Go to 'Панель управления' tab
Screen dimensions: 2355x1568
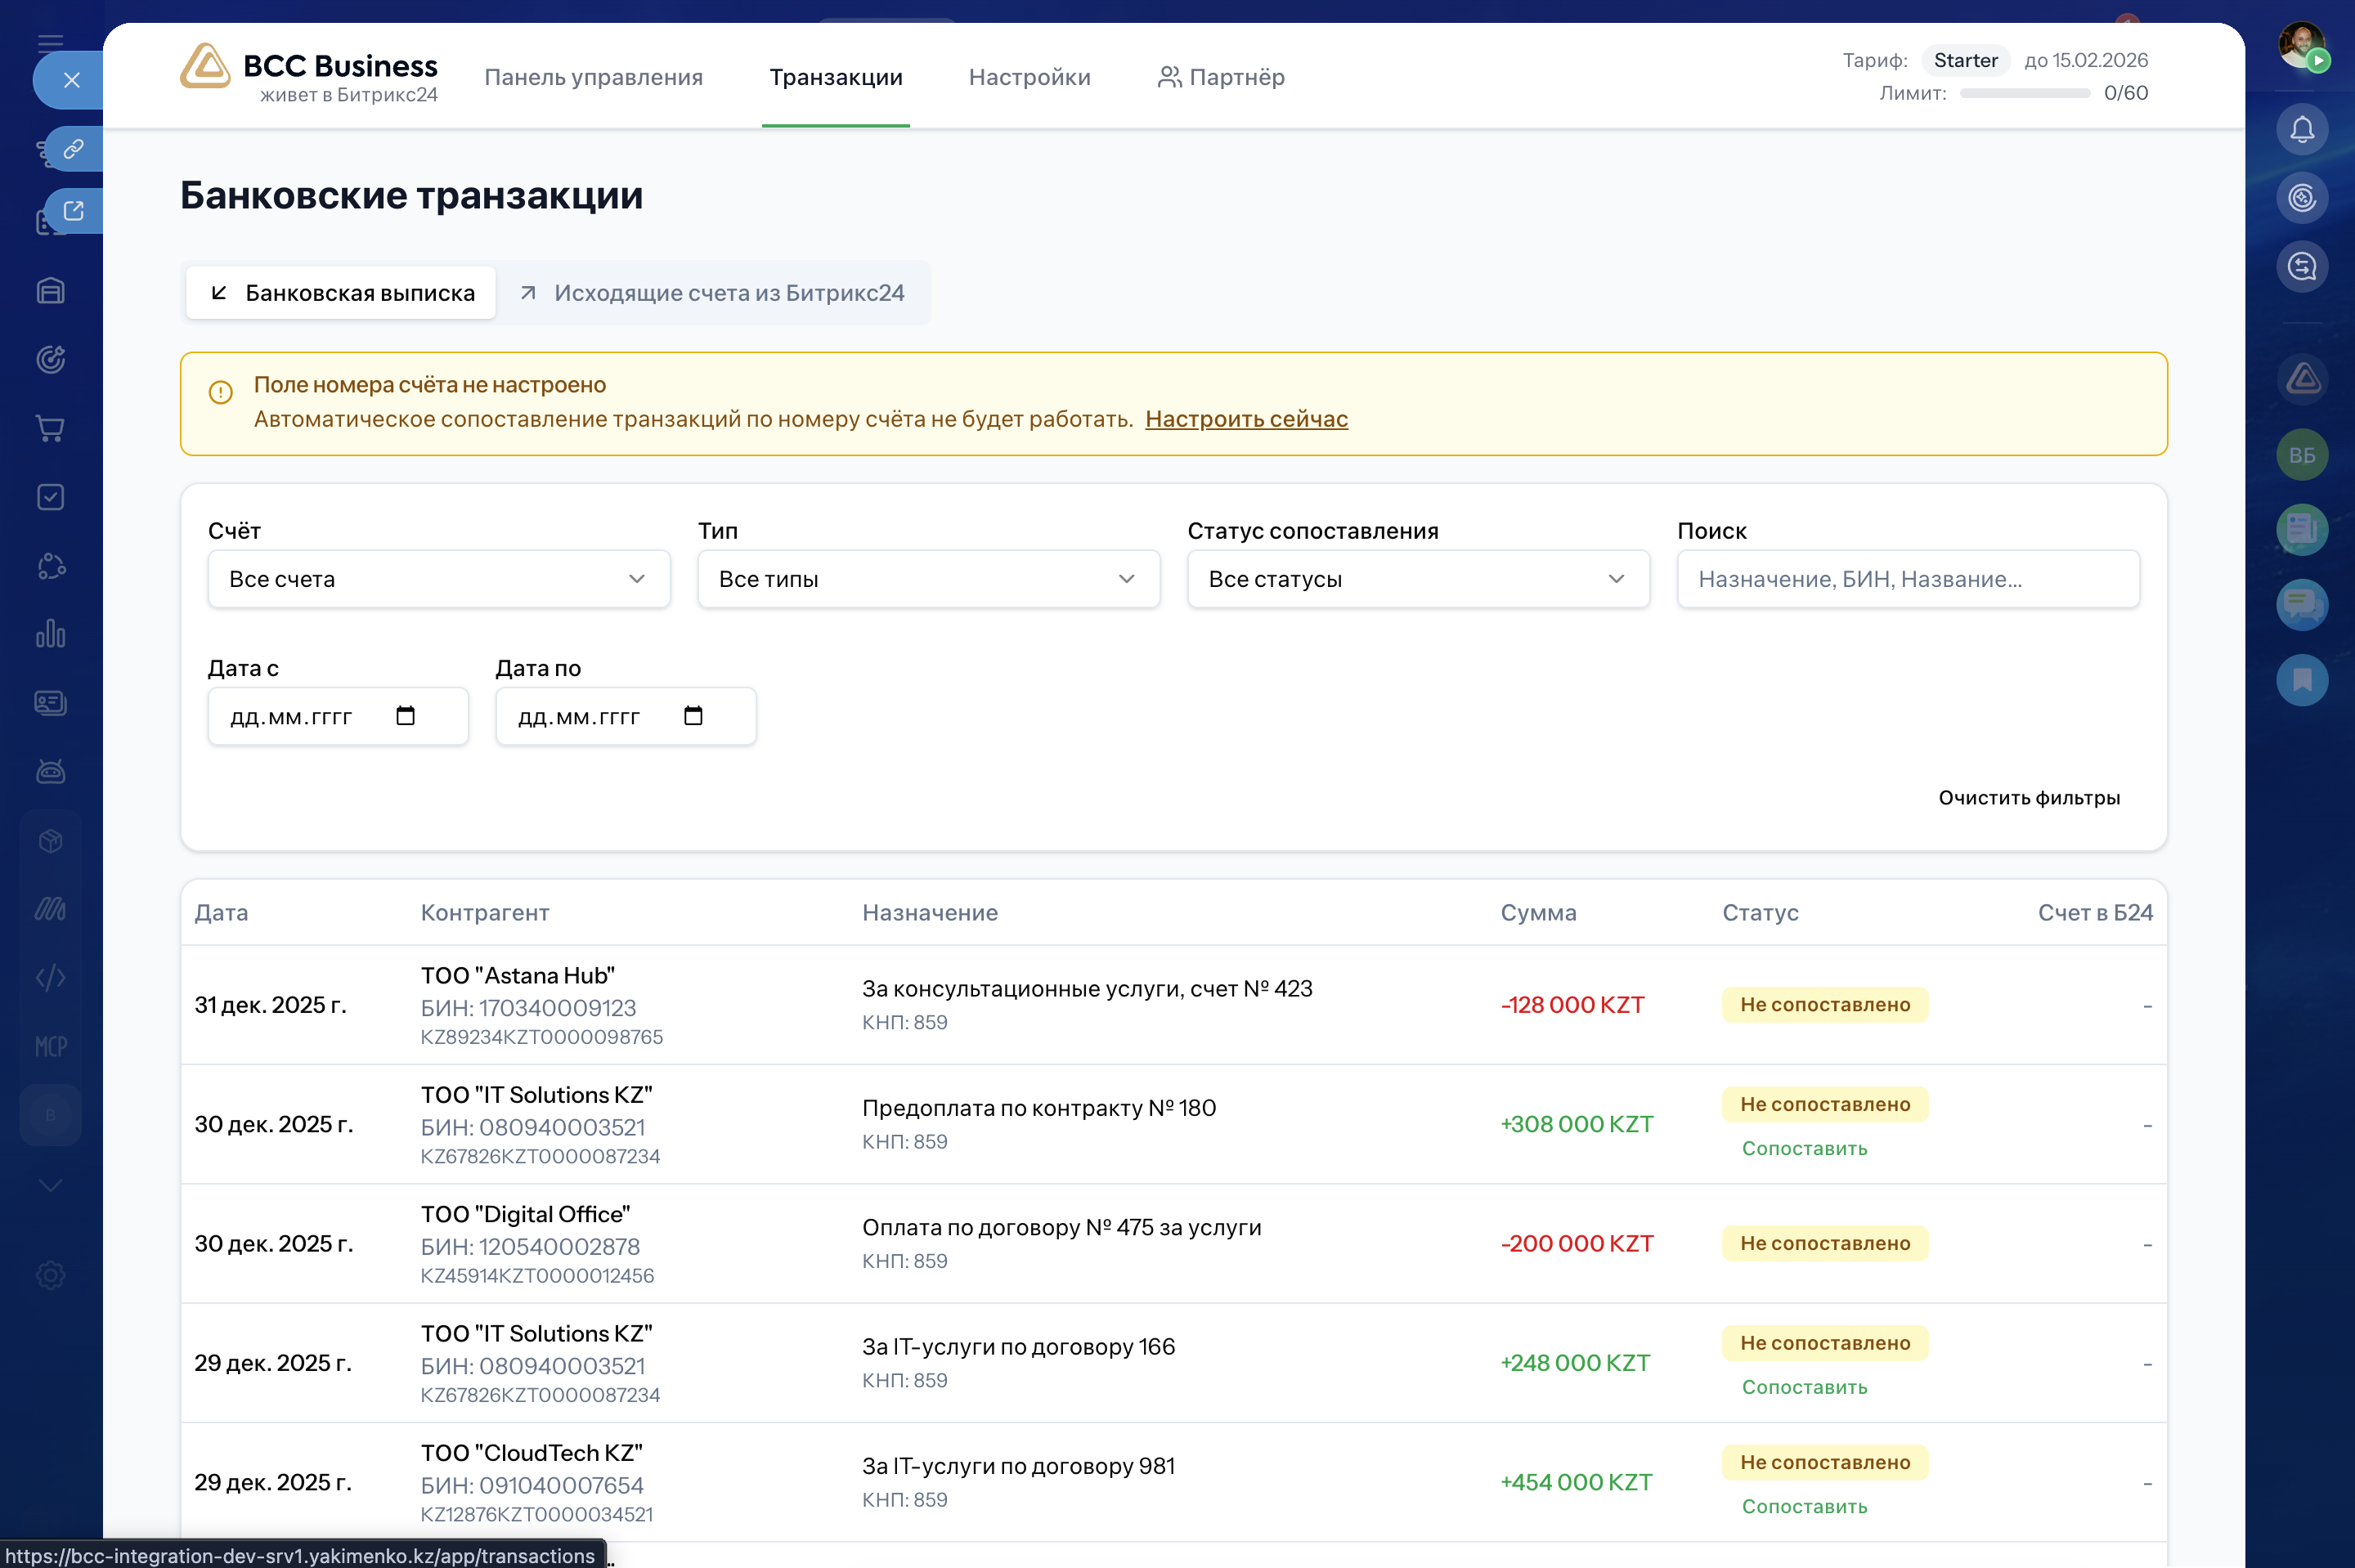(593, 77)
